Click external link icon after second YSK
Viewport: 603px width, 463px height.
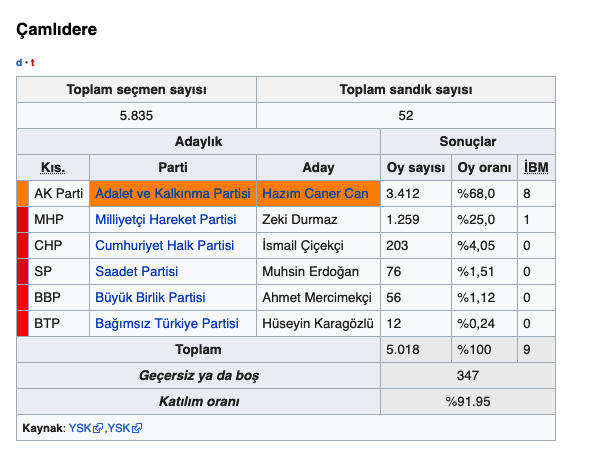(x=137, y=428)
